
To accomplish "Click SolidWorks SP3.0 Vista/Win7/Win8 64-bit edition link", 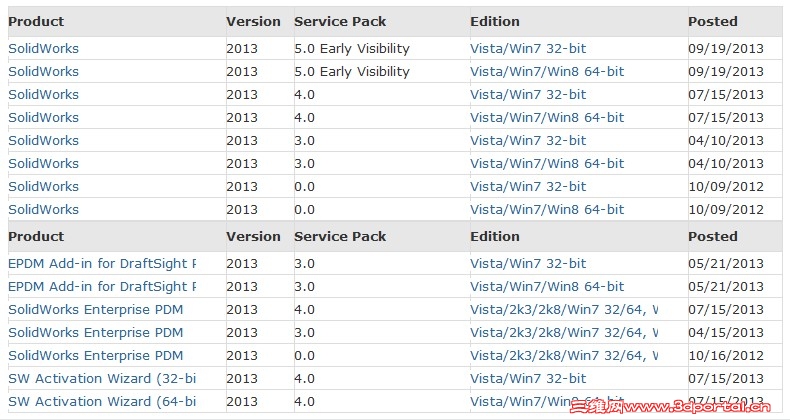I will [546, 164].
